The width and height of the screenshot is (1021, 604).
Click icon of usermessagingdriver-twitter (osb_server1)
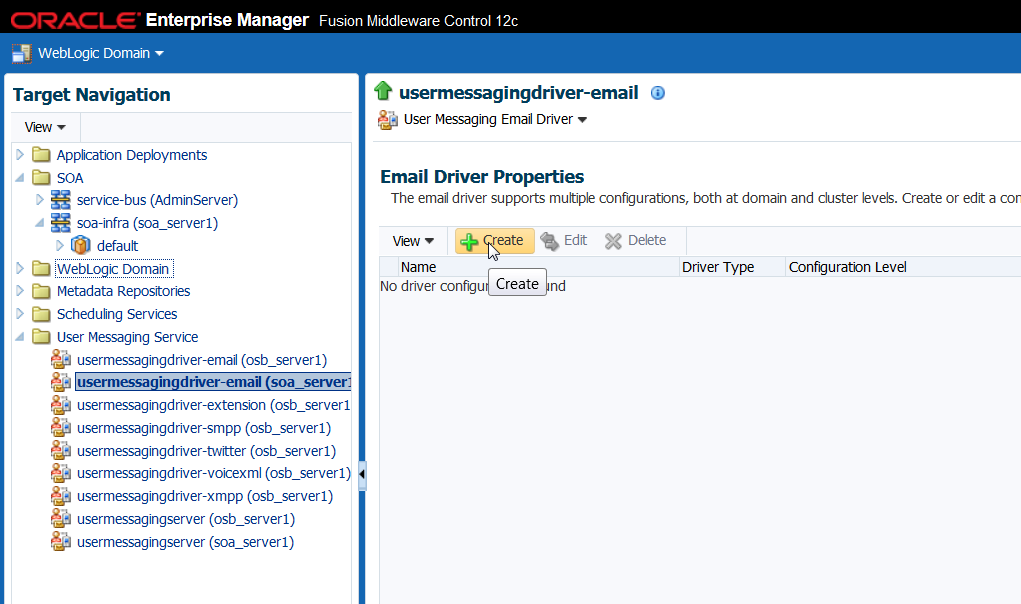click(61, 450)
